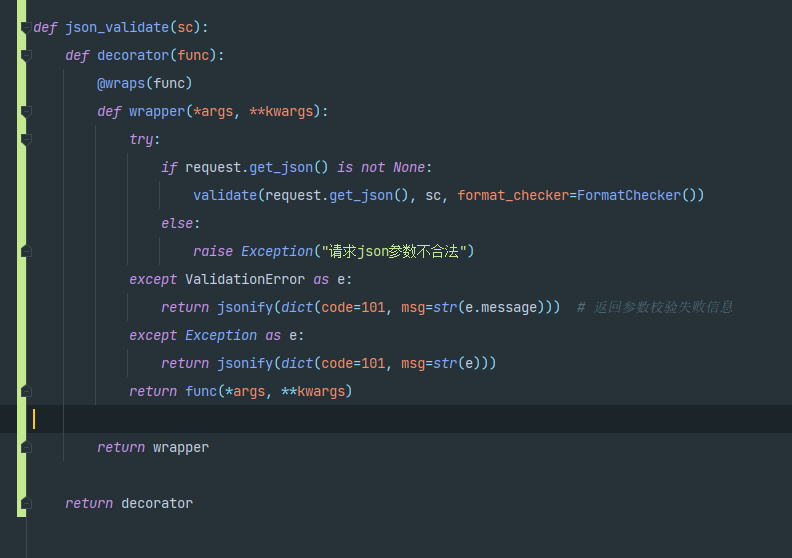Click code=101 on the msg=str(e) line

point(353,363)
